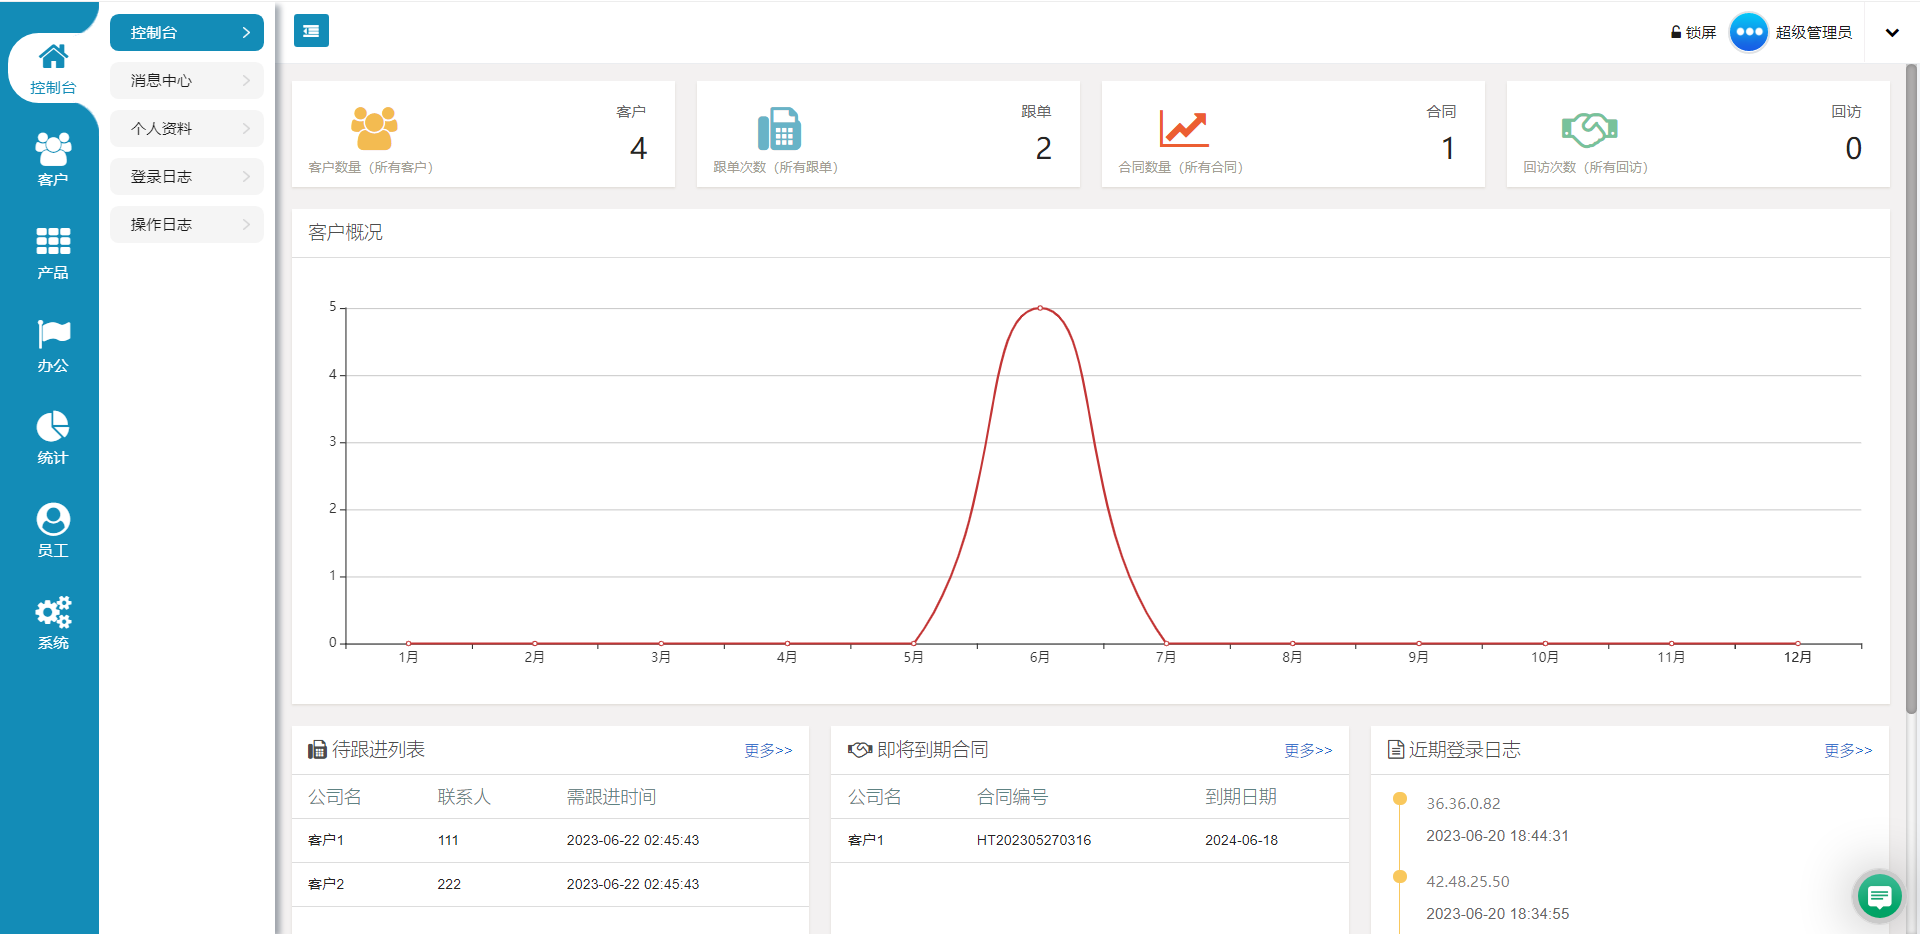1920x934 pixels.
Task: Click contact 111 in follow-up table
Action: 448,841
